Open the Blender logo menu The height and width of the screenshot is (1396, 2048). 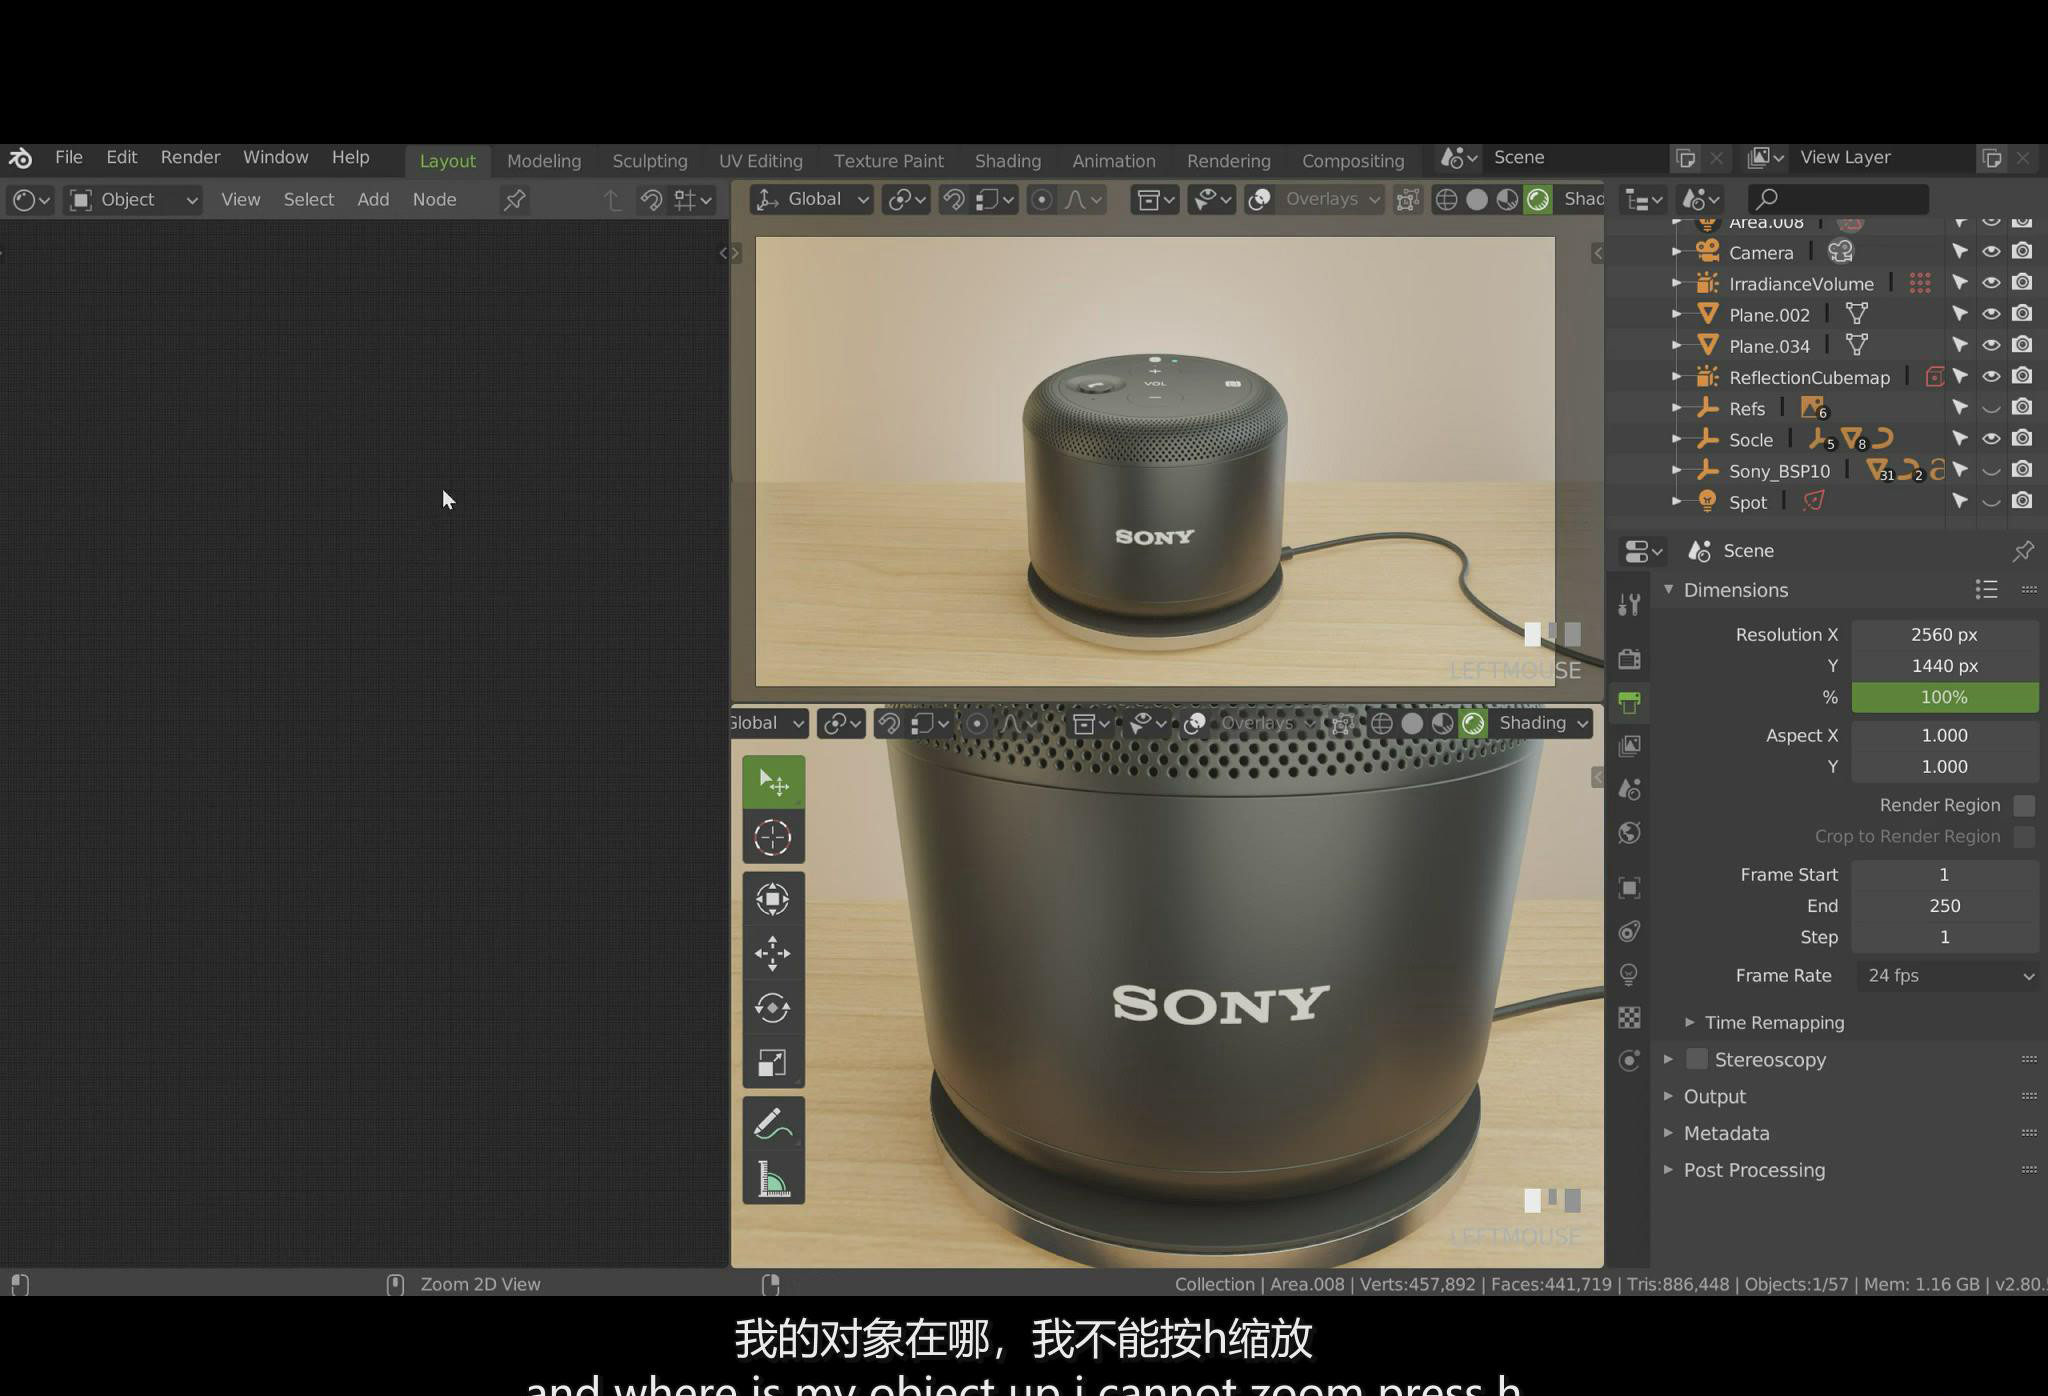click(x=20, y=158)
